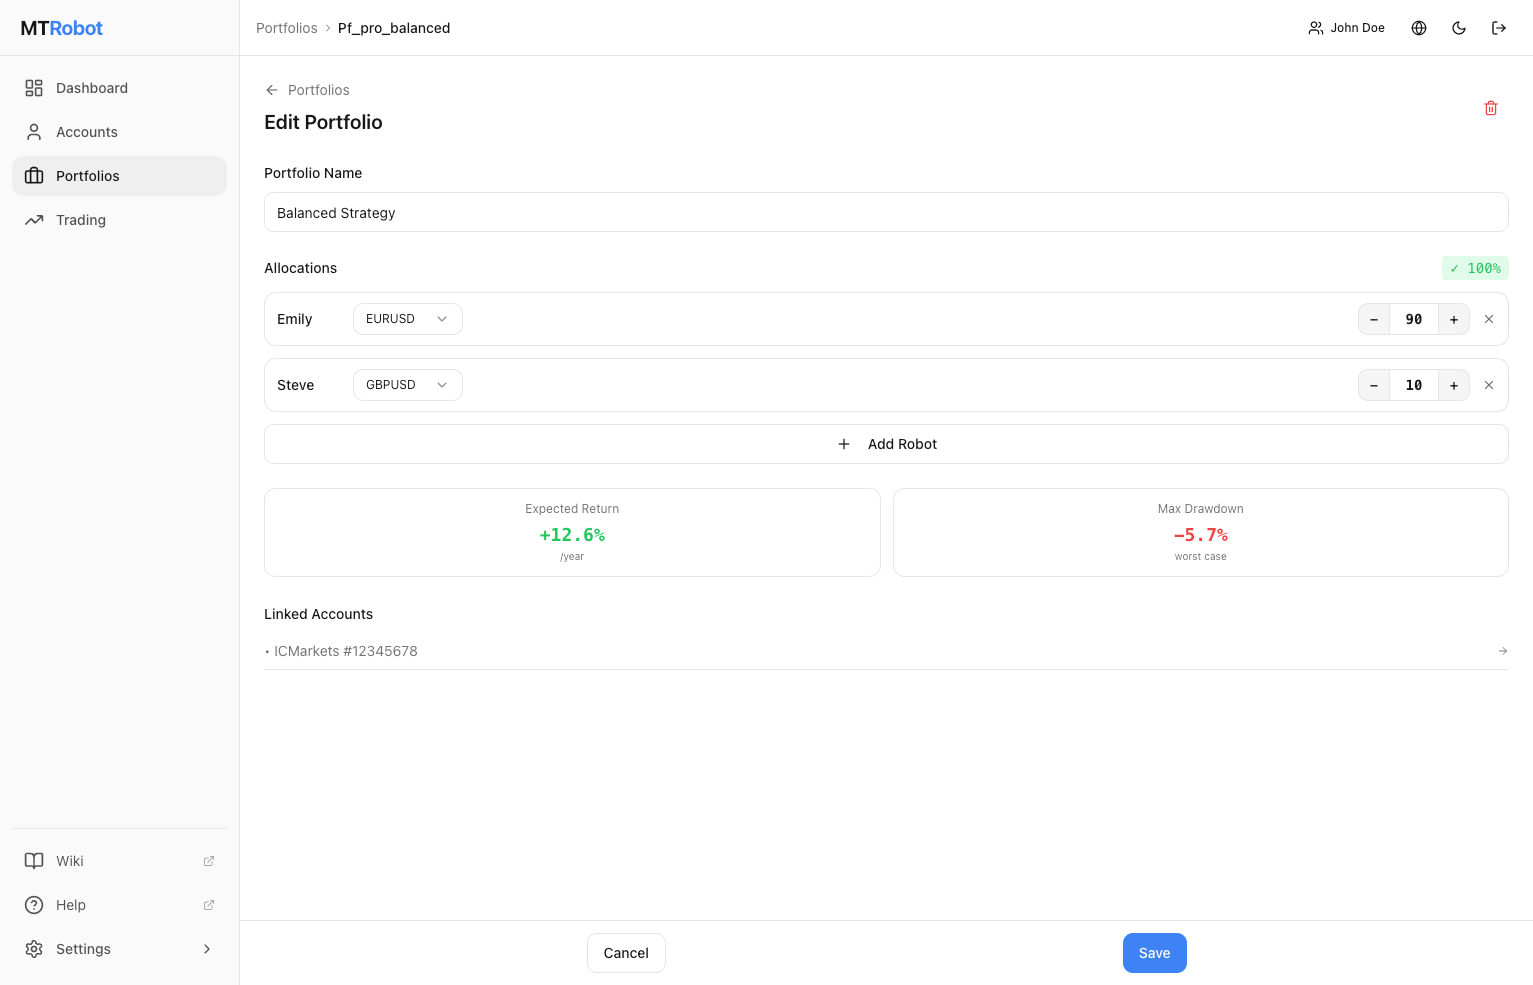Open the EURUSD symbol dropdown for Emily

tap(406, 318)
